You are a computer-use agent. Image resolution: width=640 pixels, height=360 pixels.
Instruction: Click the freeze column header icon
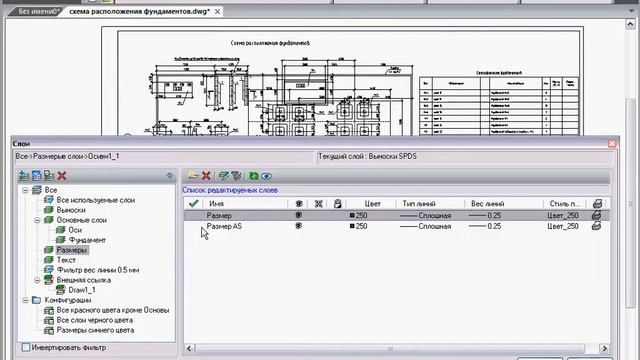click(x=319, y=203)
